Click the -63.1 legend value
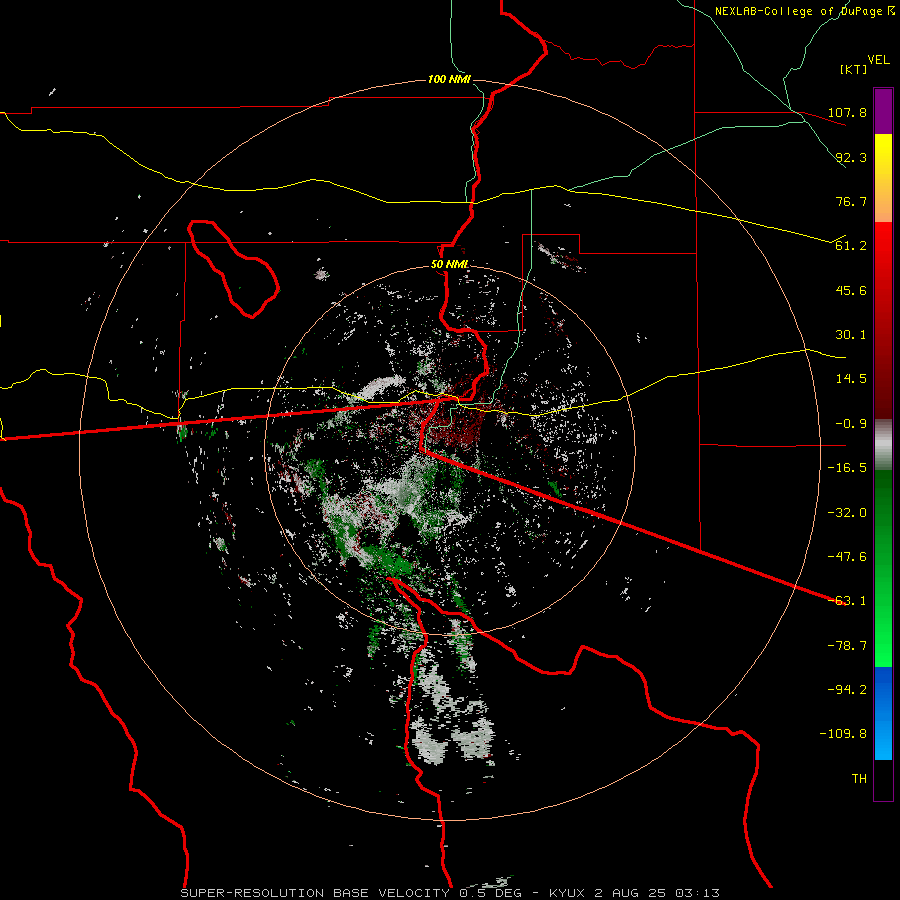900x900 pixels. click(x=847, y=601)
